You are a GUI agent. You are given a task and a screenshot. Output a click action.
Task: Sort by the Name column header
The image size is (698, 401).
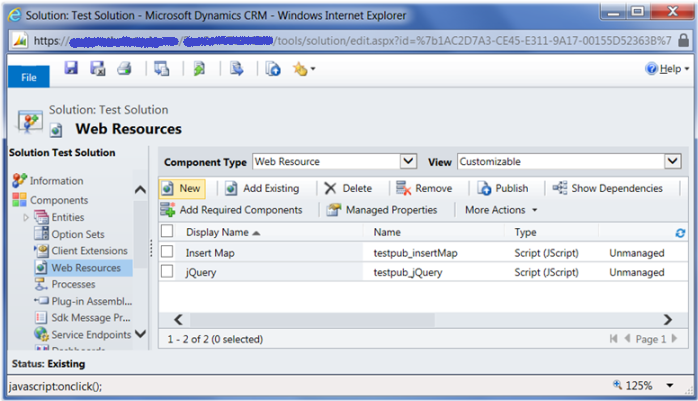(387, 232)
